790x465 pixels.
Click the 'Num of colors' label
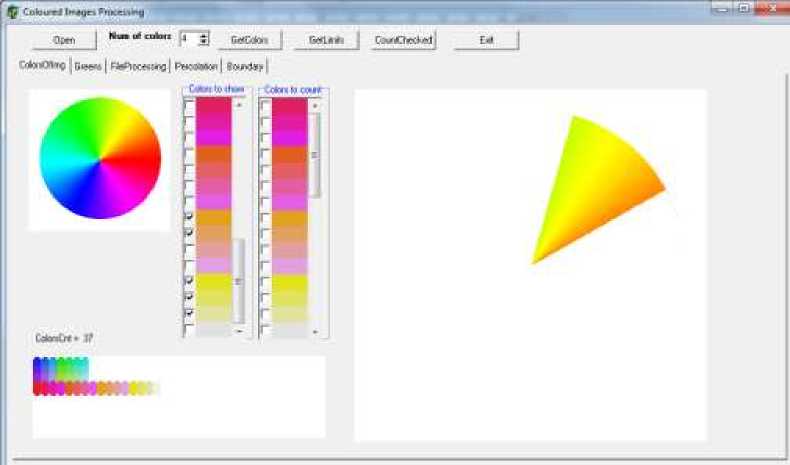[x=140, y=36]
